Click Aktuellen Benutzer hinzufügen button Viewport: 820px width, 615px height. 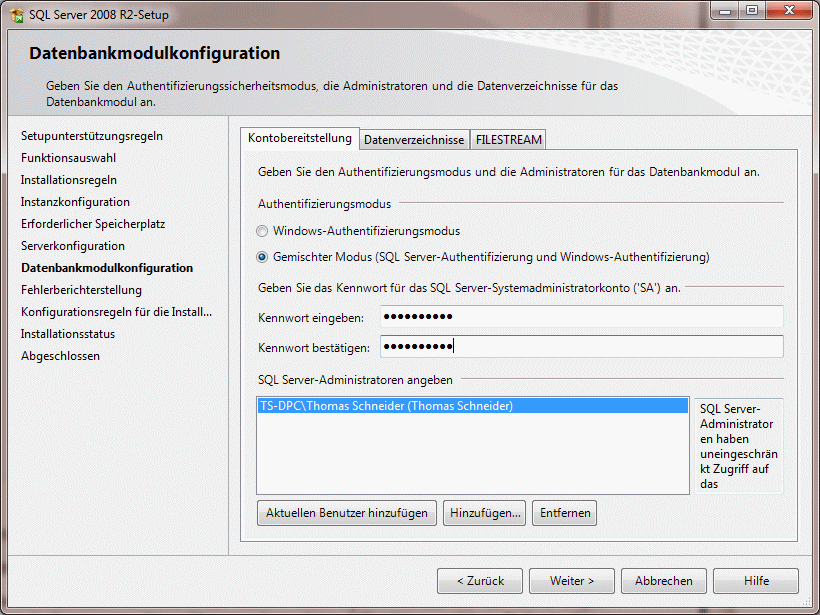(347, 513)
